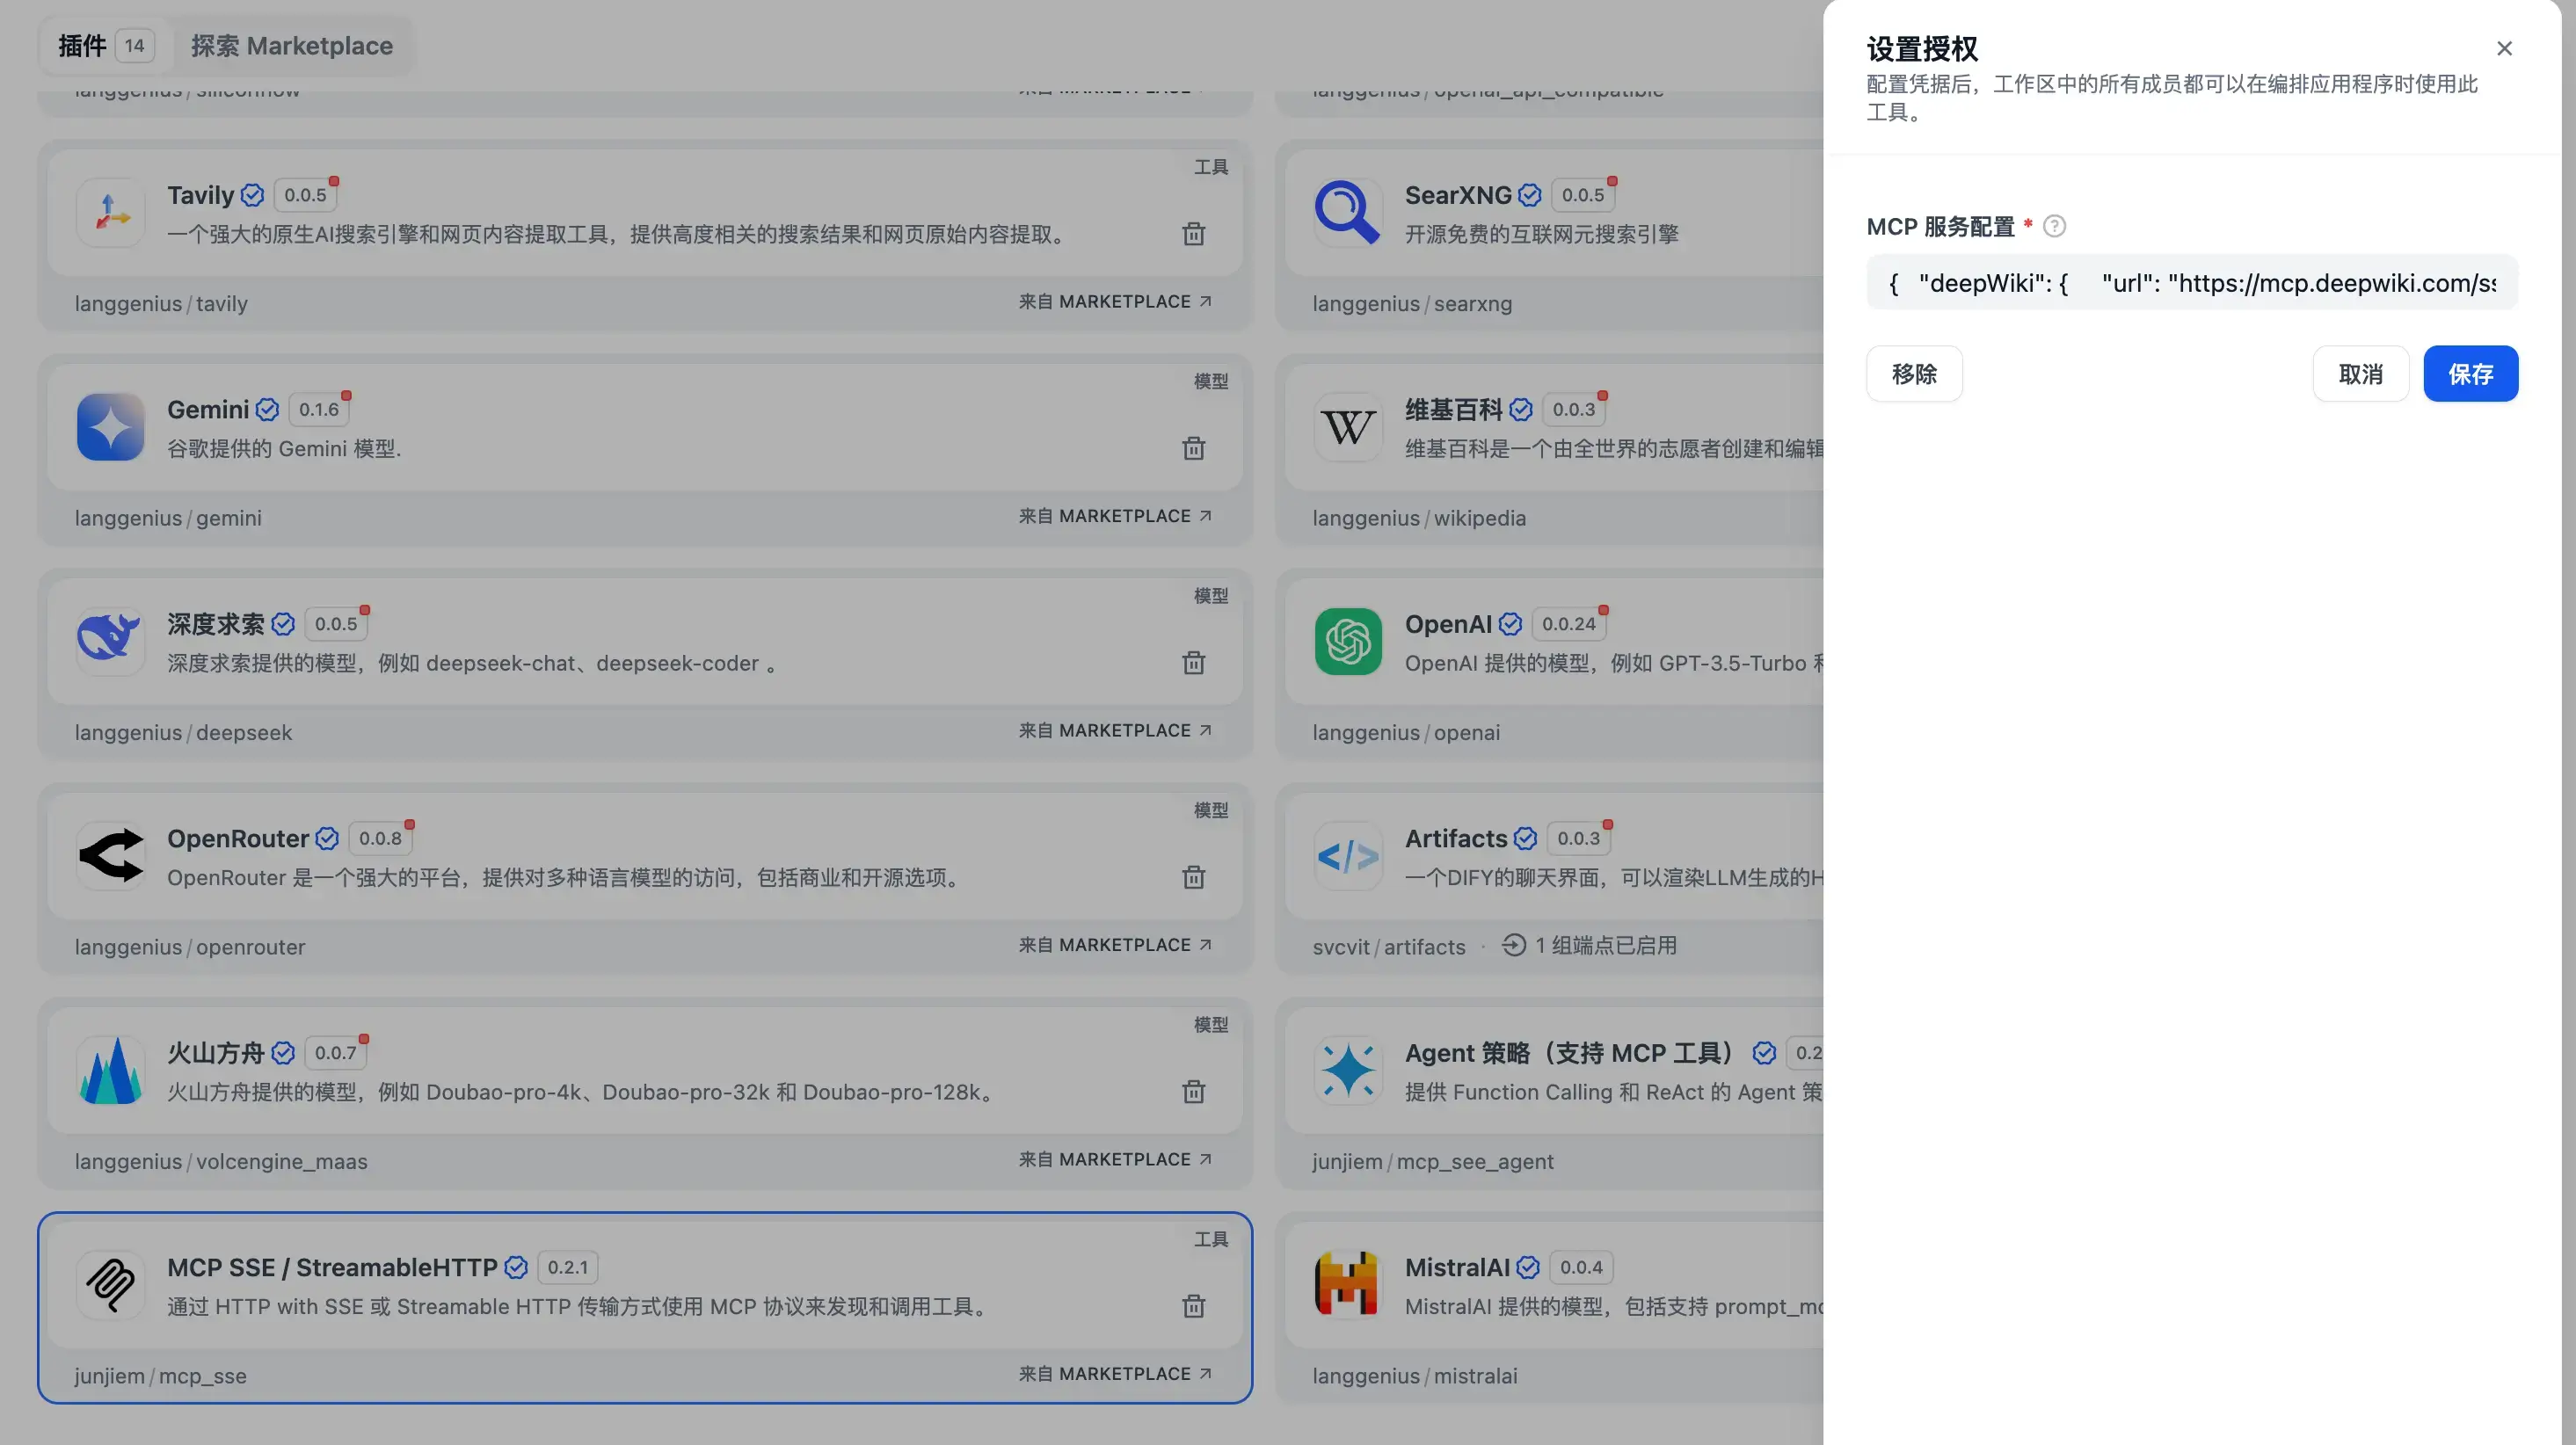
Task: Click the OpenAI plugin icon
Action: click(x=1347, y=641)
